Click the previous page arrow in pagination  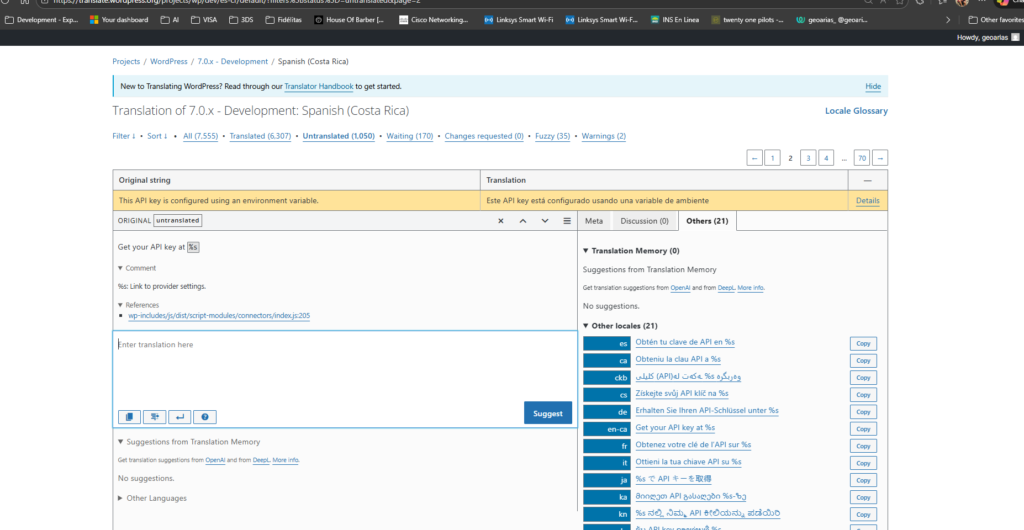pyautogui.click(x=755, y=158)
